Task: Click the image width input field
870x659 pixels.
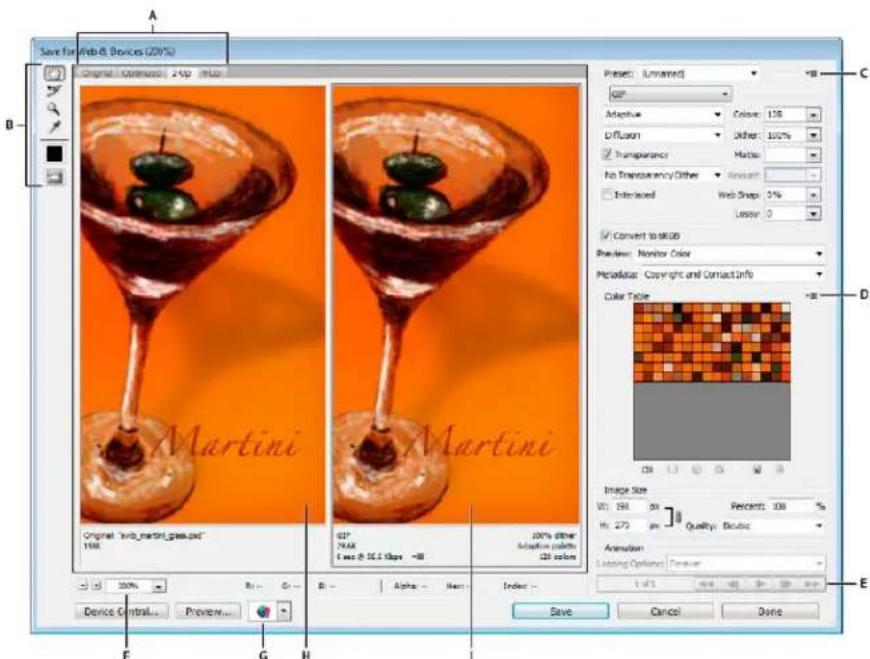Action: tap(629, 506)
